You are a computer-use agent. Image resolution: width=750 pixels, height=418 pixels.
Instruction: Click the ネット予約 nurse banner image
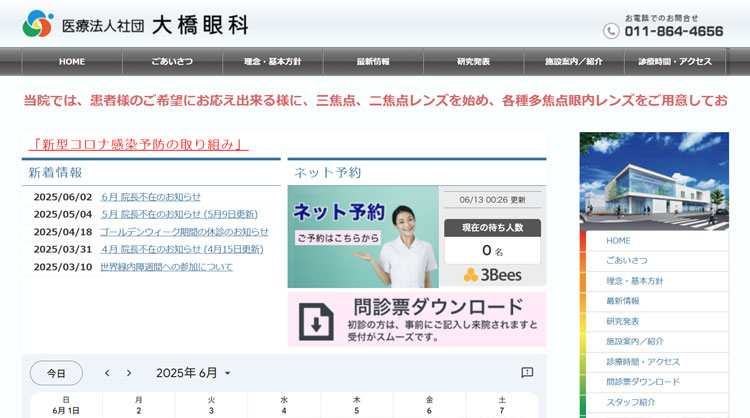[x=363, y=237]
